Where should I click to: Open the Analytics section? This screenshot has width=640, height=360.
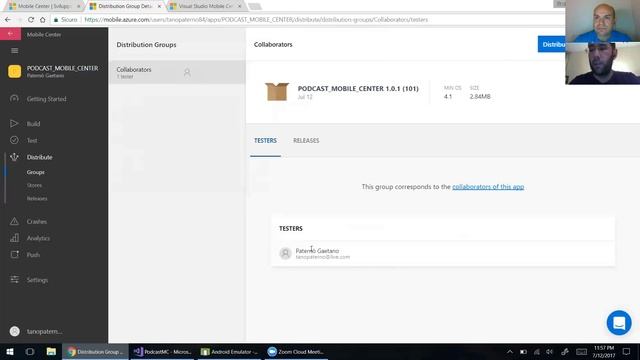click(38, 238)
